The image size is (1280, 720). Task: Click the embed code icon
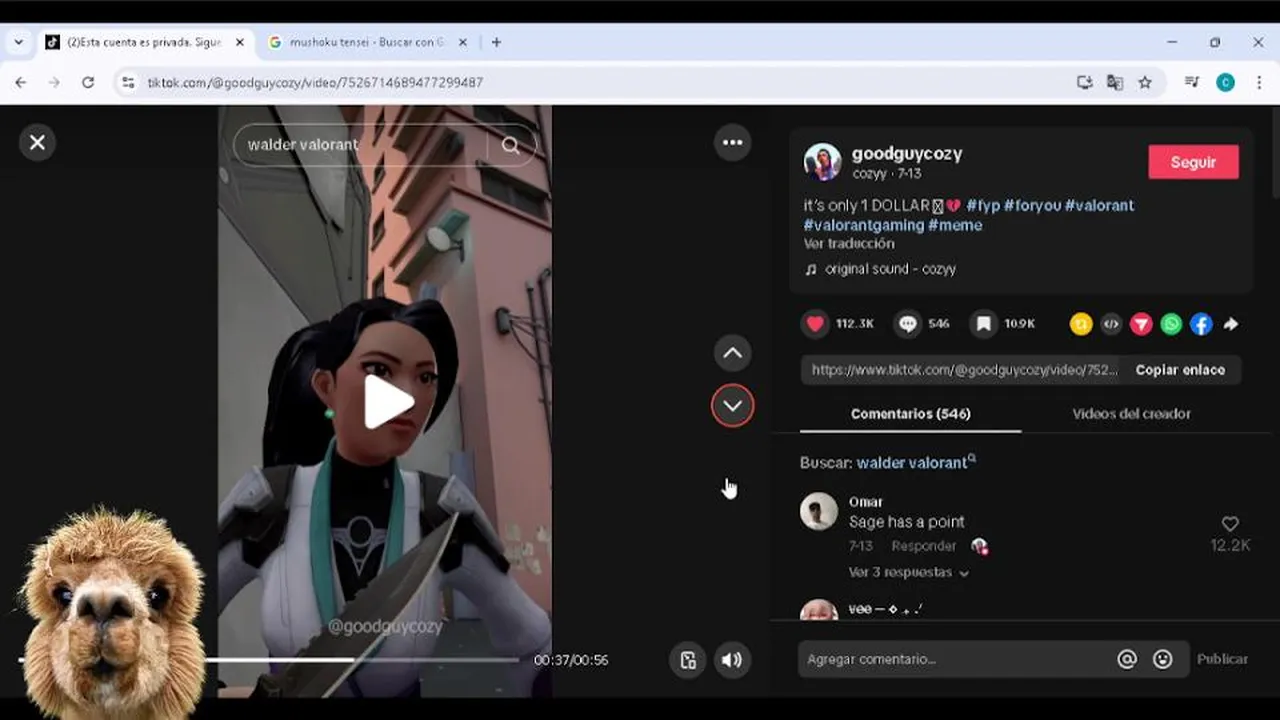pos(1111,324)
